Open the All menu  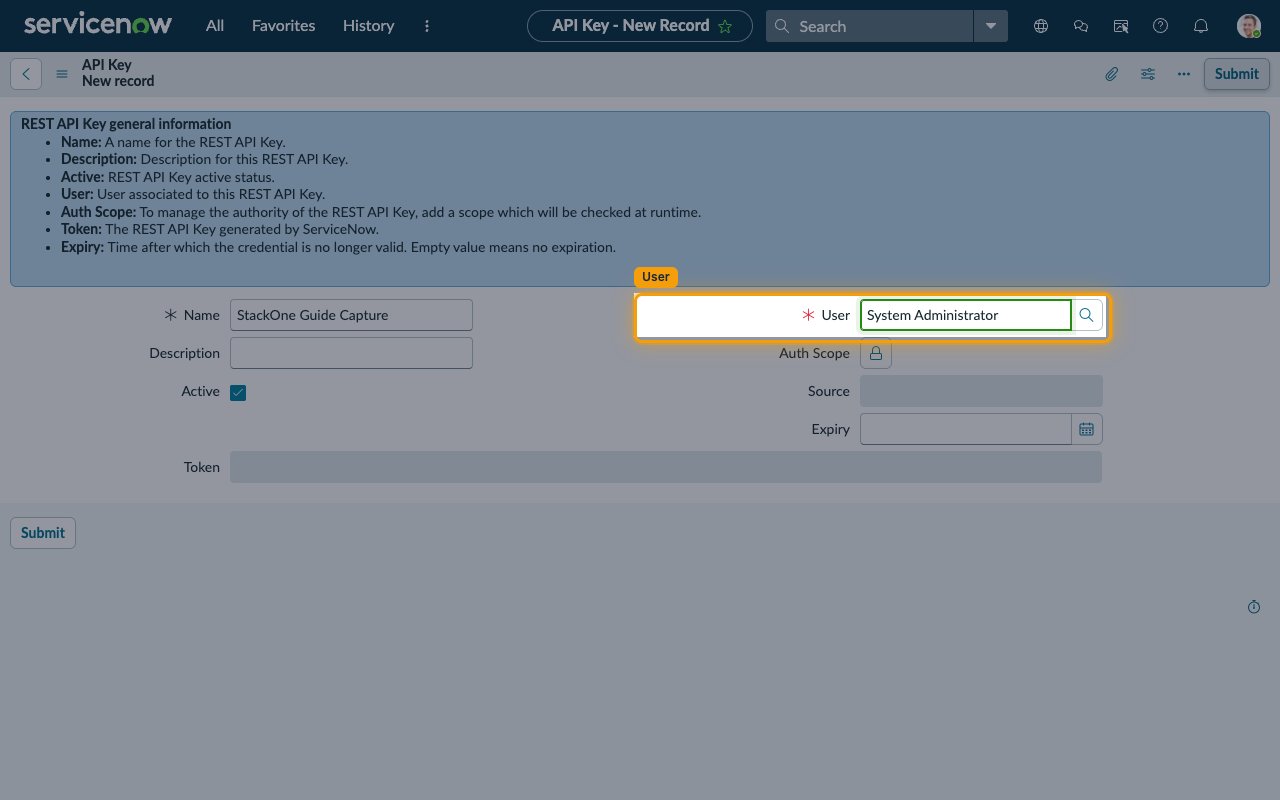tap(215, 26)
